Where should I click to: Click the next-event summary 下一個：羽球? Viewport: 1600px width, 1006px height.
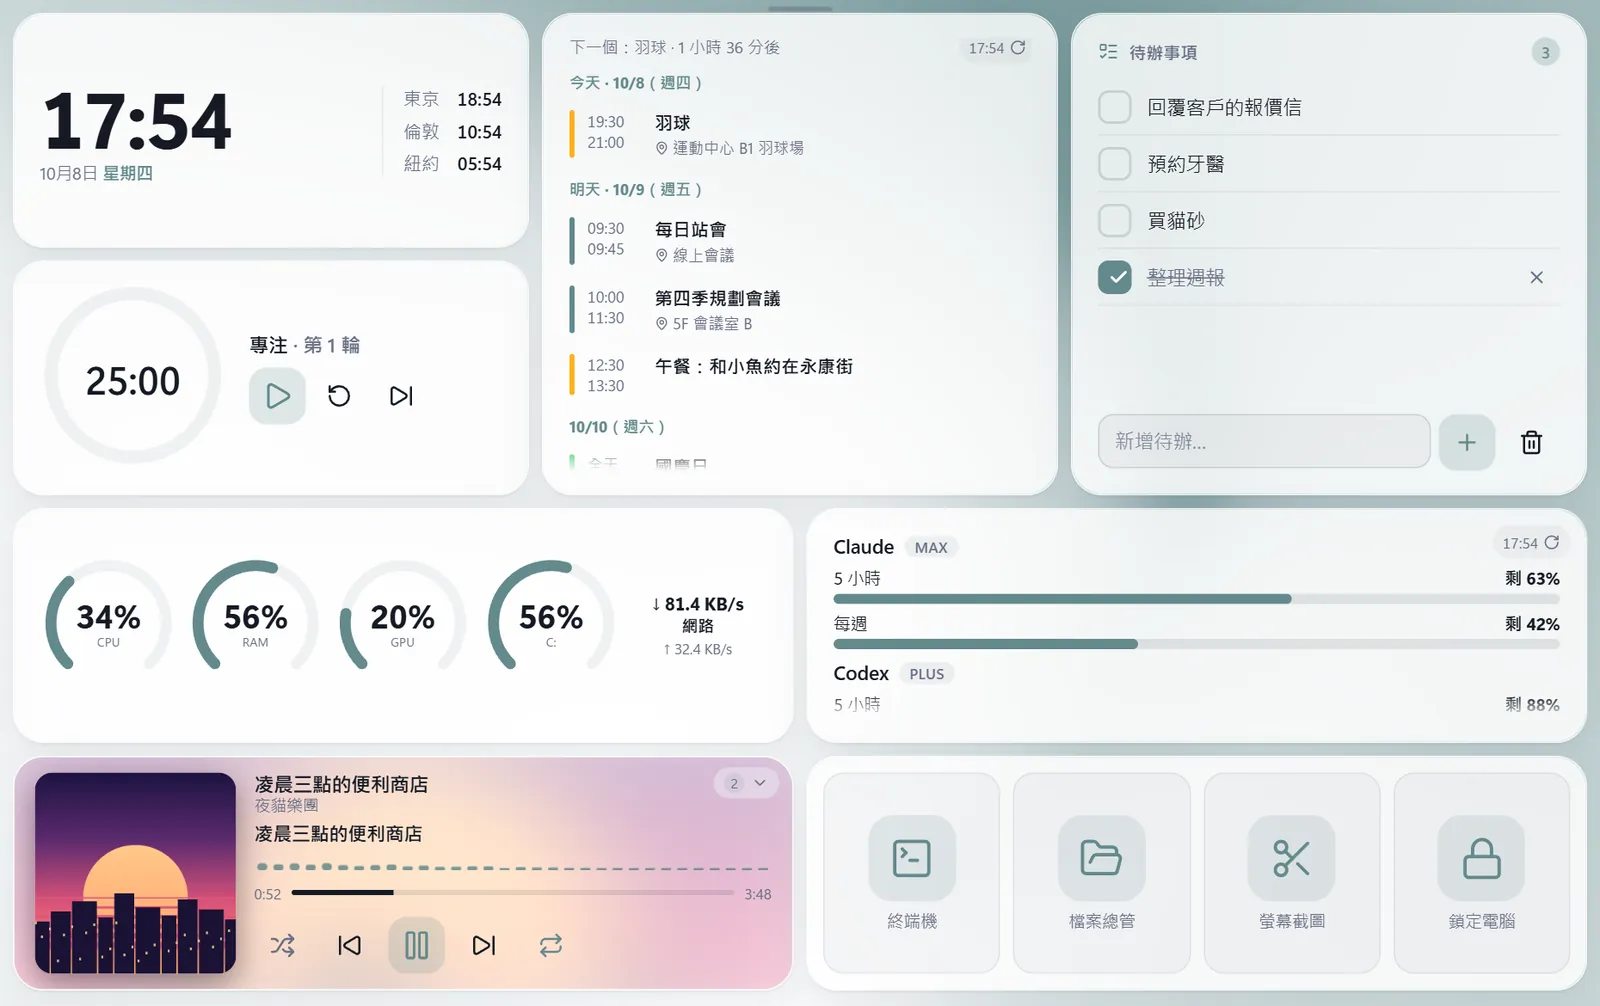[x=674, y=47]
